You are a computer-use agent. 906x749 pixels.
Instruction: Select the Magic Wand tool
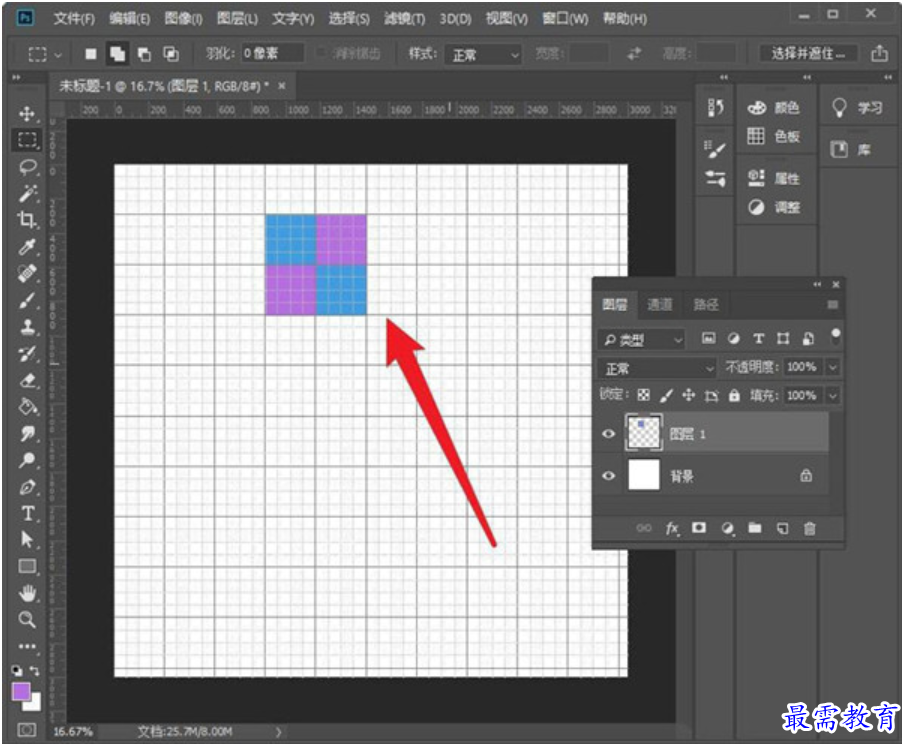(27, 194)
